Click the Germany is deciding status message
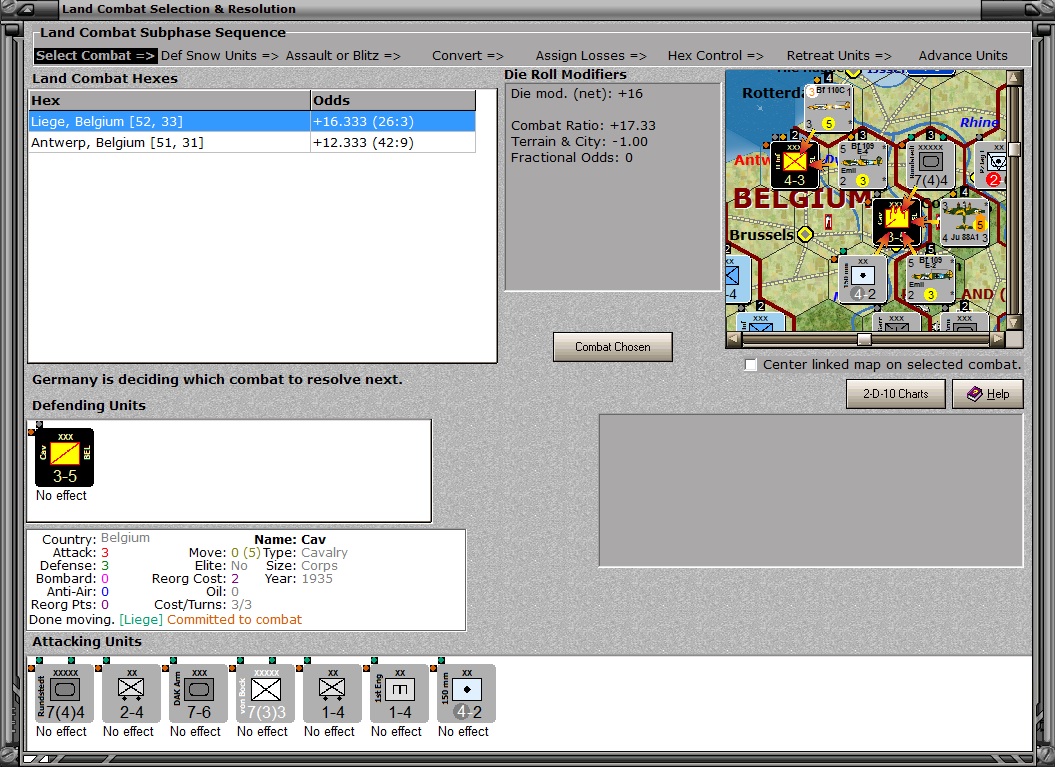The height and width of the screenshot is (767, 1055). coord(217,379)
